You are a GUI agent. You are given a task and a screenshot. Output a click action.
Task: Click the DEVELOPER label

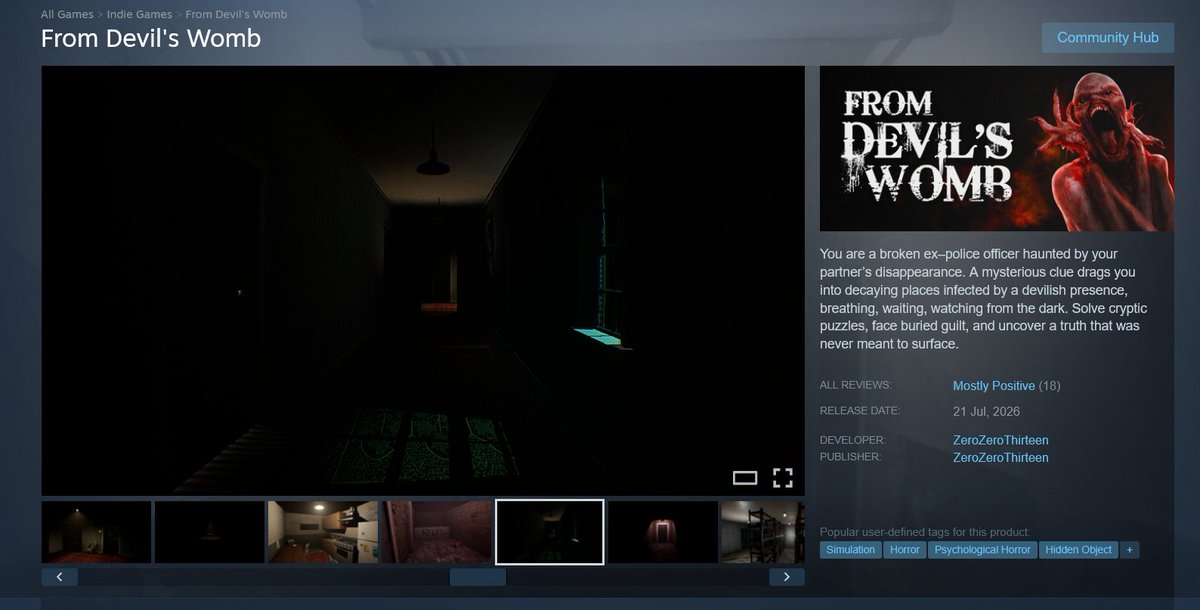coord(853,440)
